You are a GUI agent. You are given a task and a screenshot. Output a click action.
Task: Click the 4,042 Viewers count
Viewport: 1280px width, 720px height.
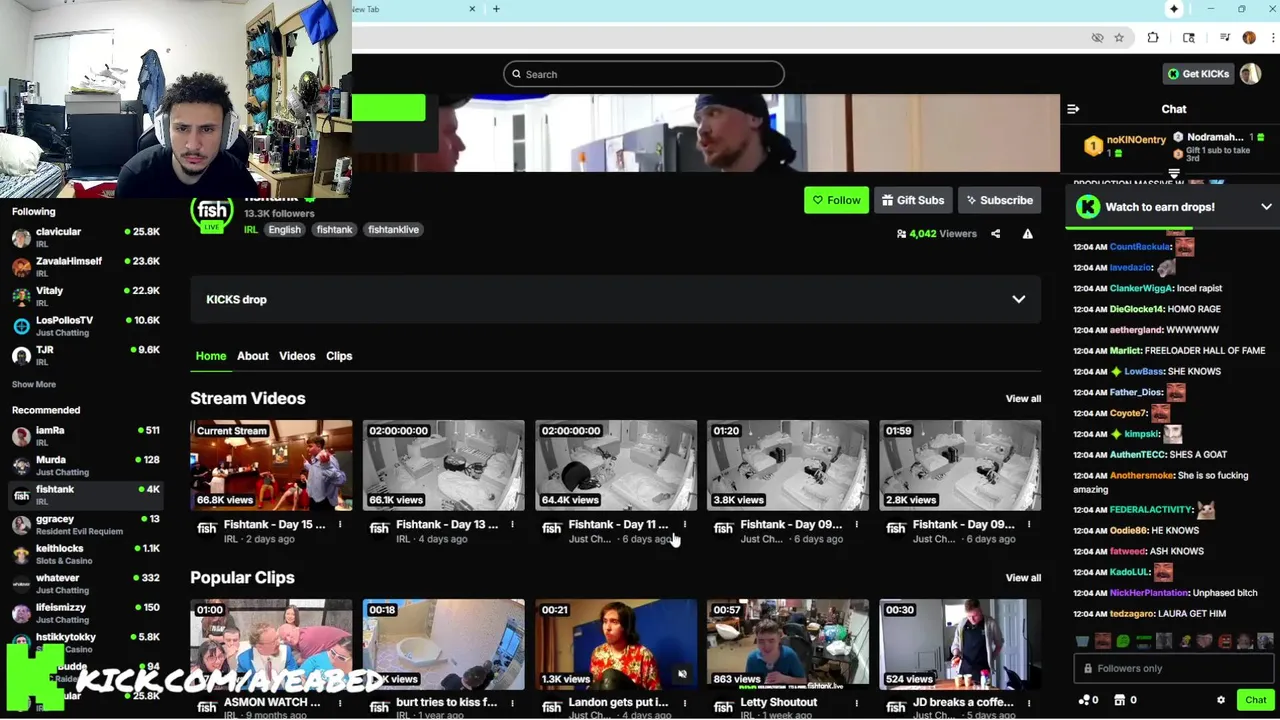936,234
